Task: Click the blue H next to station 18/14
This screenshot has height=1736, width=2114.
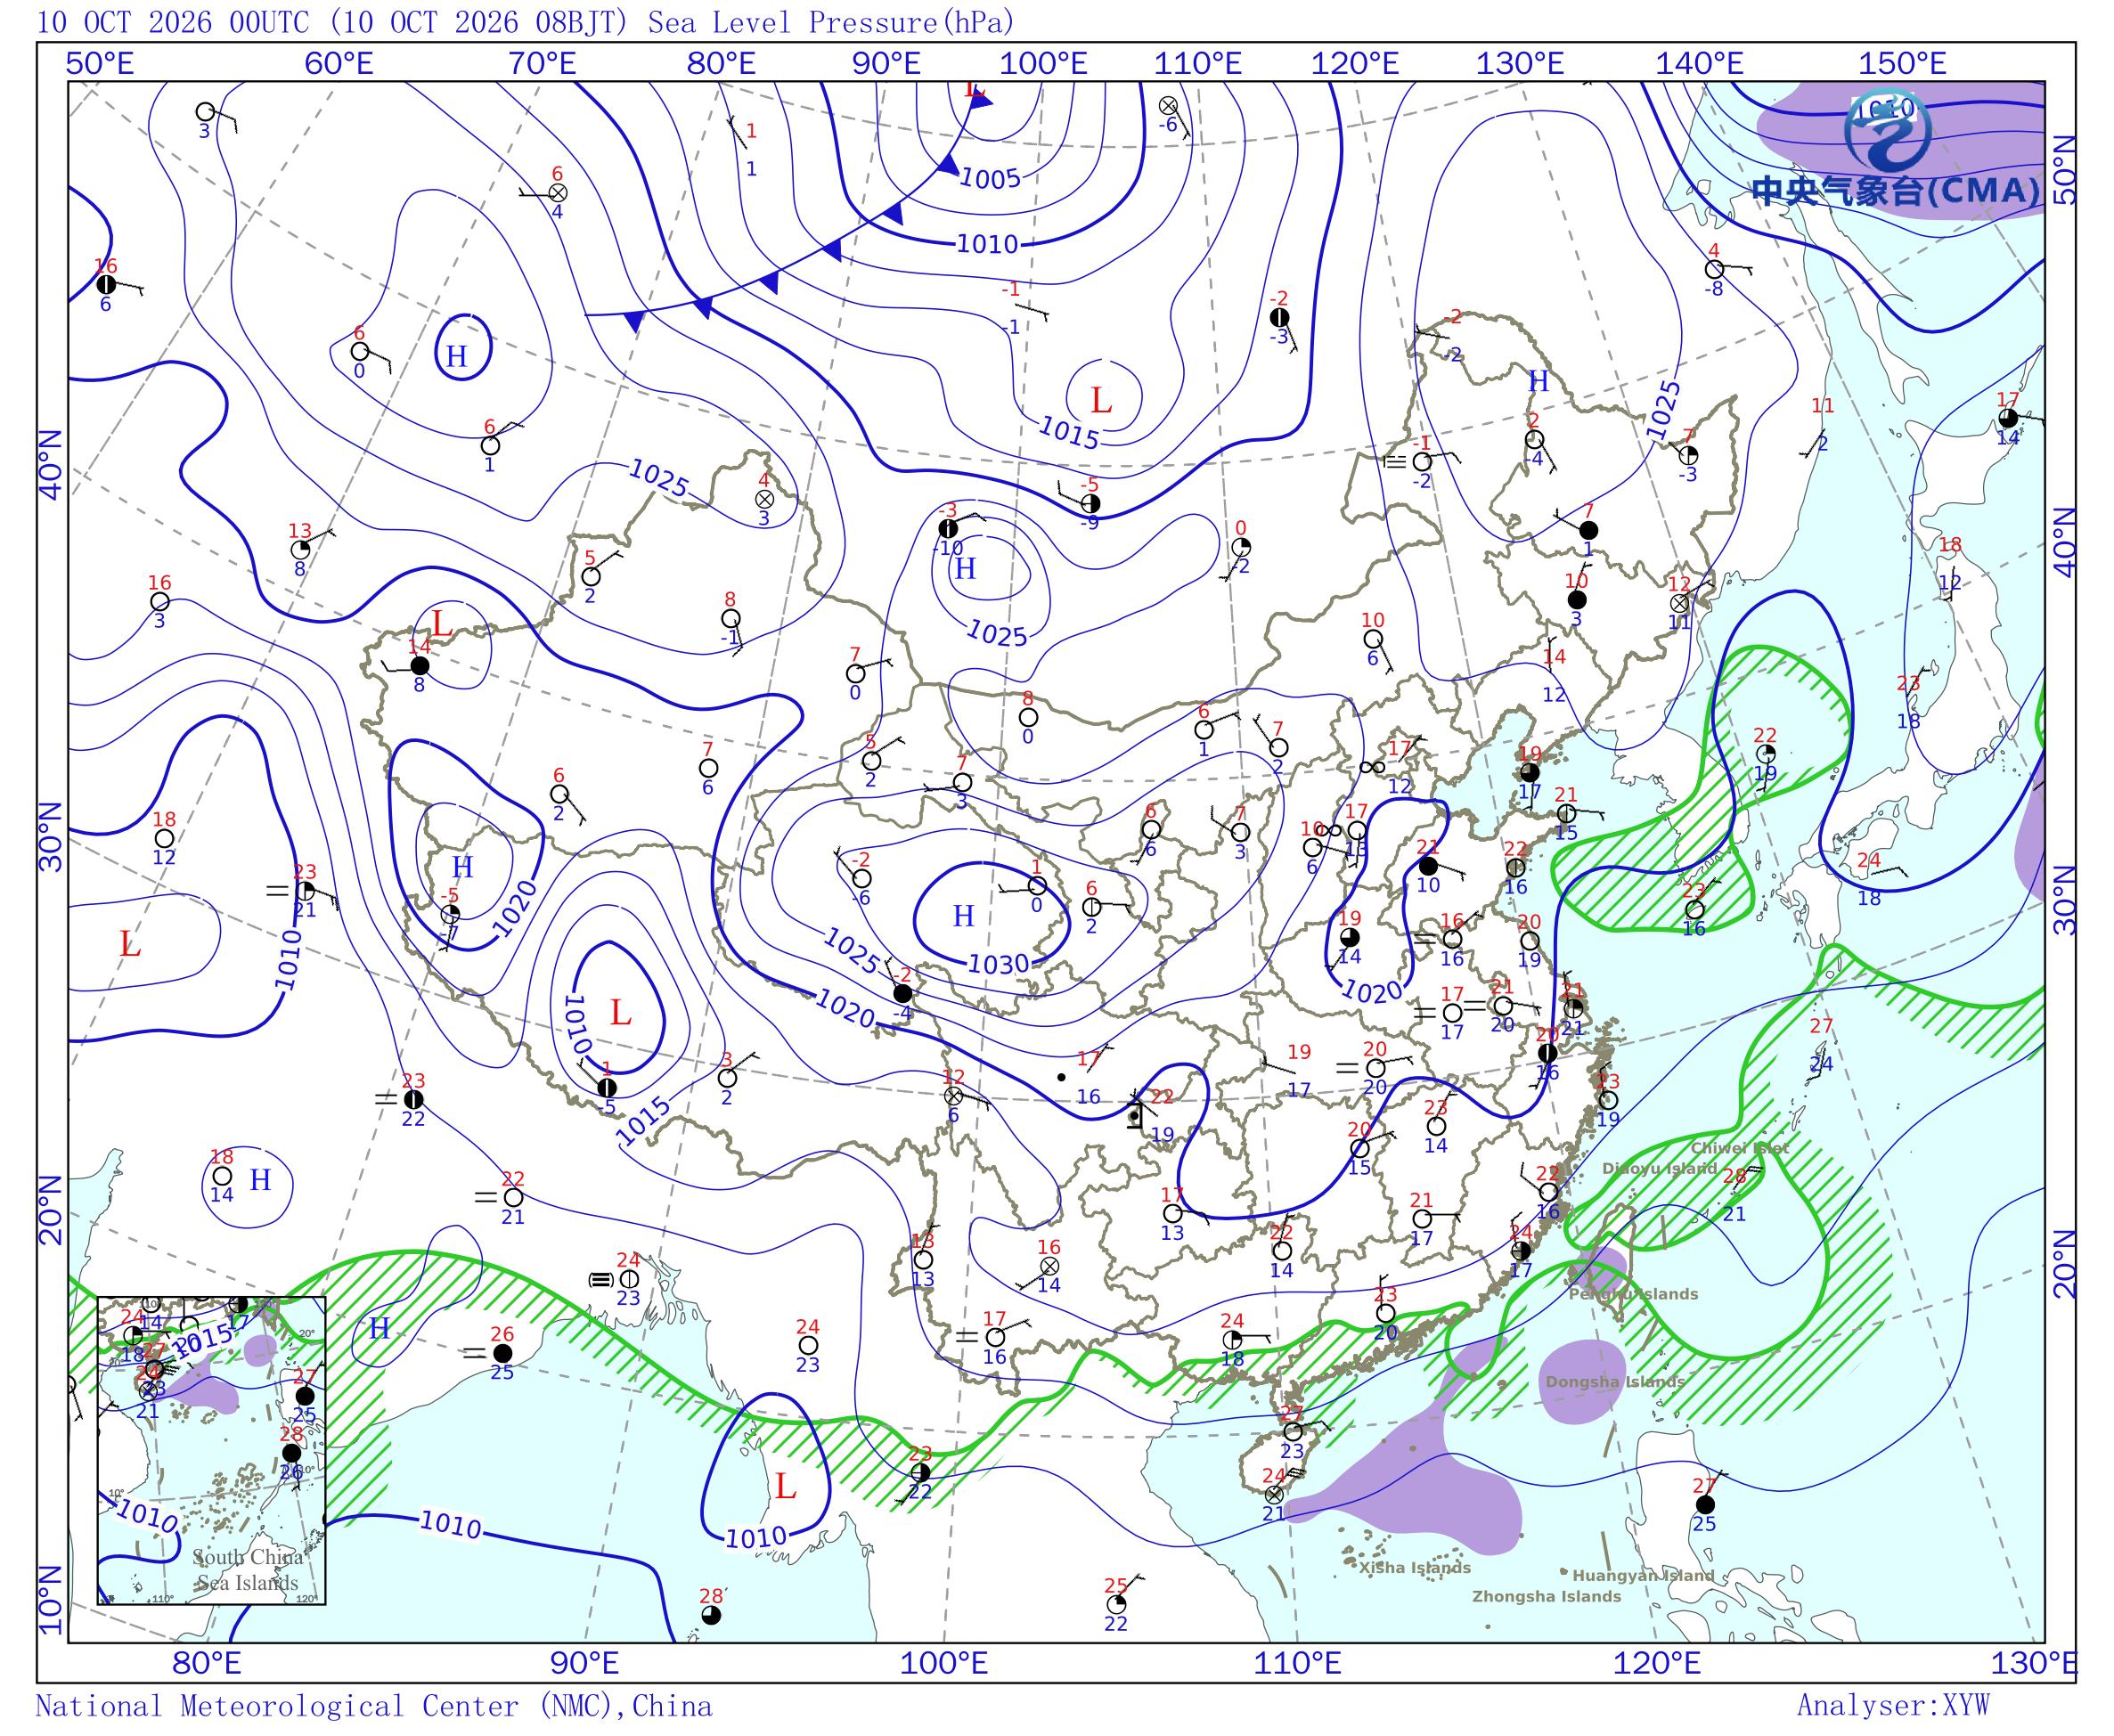Action: point(260,1181)
